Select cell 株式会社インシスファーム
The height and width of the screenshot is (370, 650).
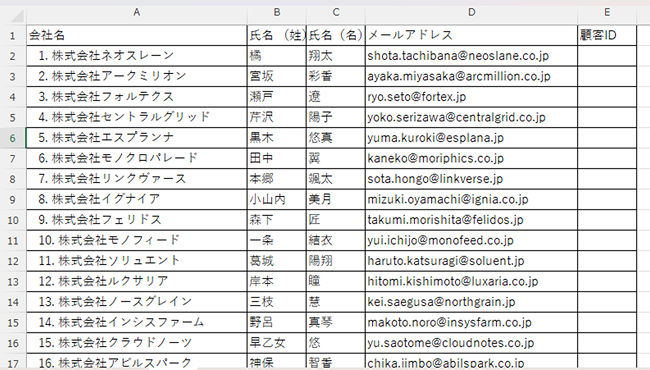pyautogui.click(x=137, y=322)
